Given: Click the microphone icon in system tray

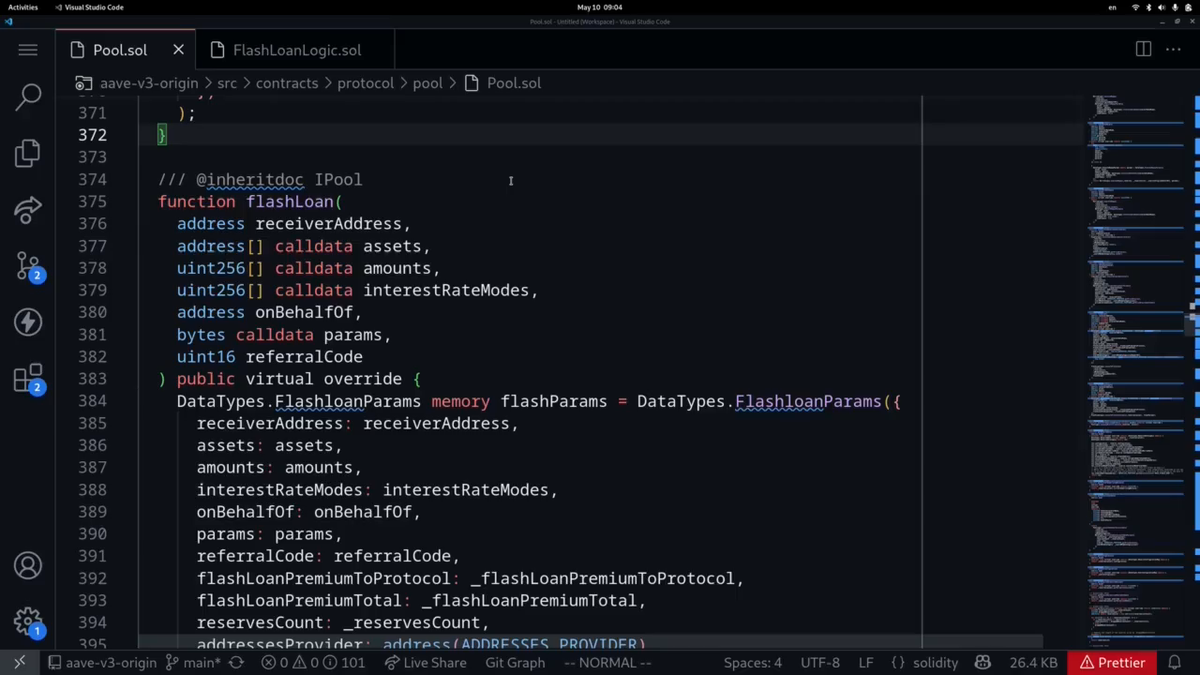Looking at the screenshot, I should (1175, 7).
